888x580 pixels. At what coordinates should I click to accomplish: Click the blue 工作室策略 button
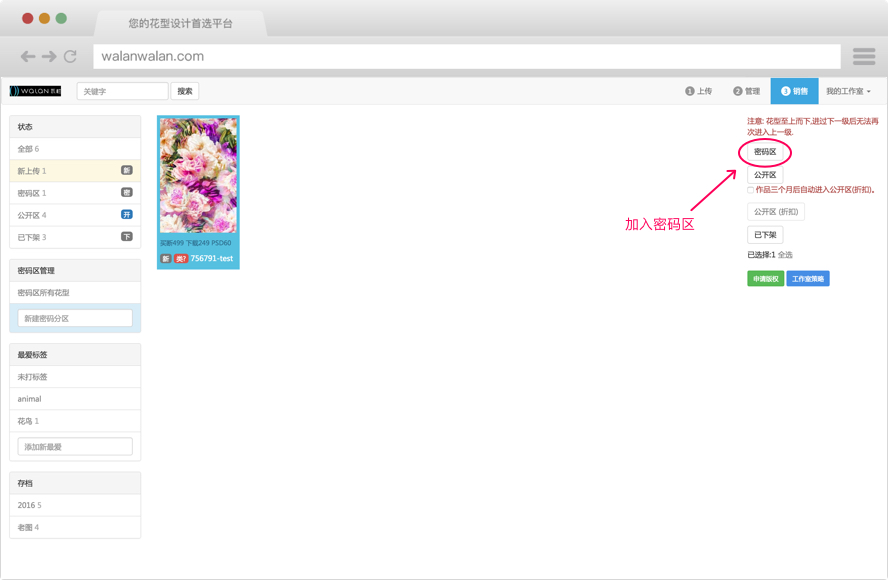pyautogui.click(x=807, y=279)
